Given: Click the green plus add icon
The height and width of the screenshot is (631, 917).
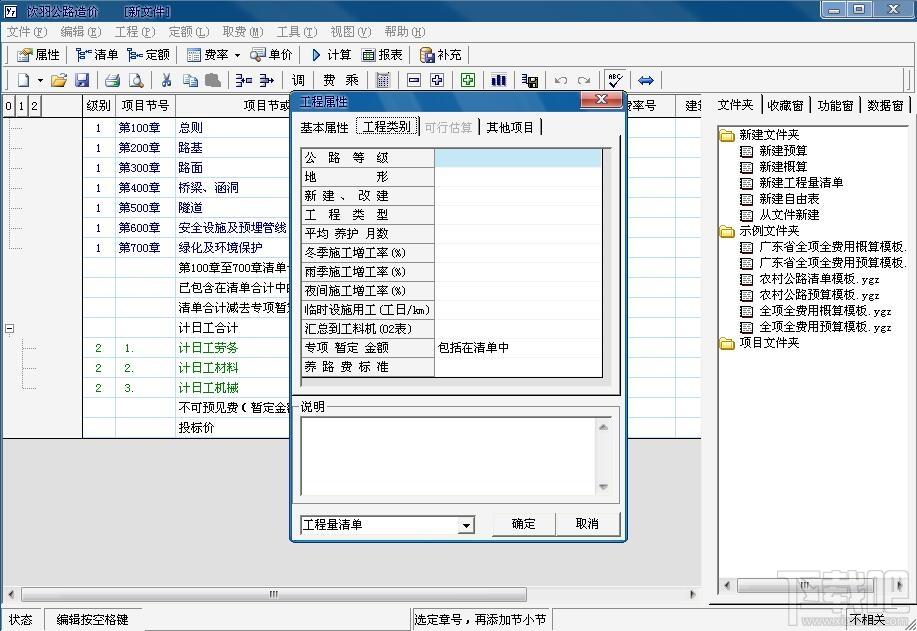Looking at the screenshot, I should (x=468, y=80).
